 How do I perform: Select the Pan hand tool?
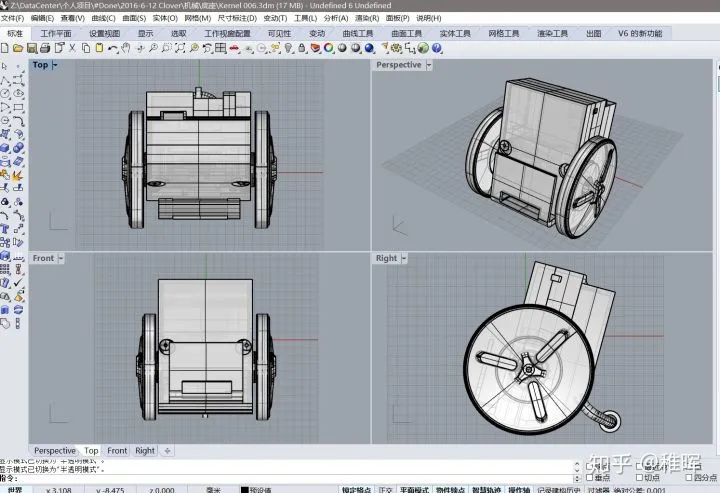pyautogui.click(x=126, y=48)
